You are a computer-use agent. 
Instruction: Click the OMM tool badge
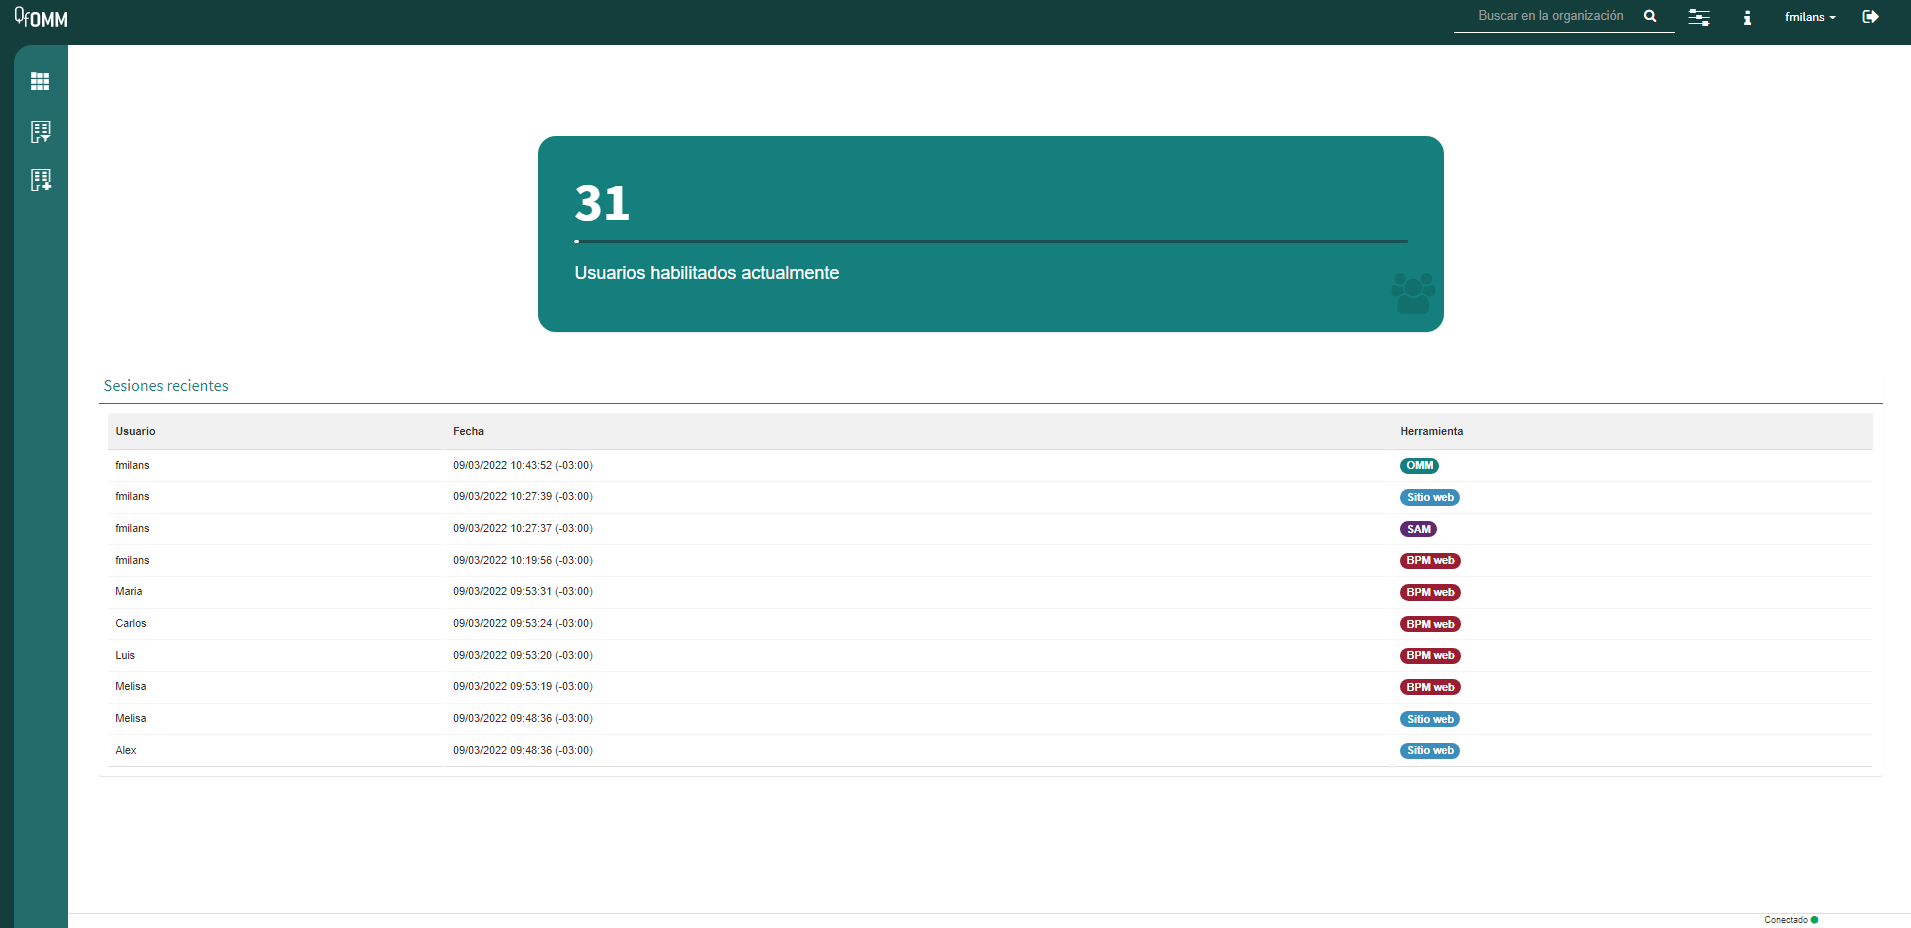(x=1419, y=466)
